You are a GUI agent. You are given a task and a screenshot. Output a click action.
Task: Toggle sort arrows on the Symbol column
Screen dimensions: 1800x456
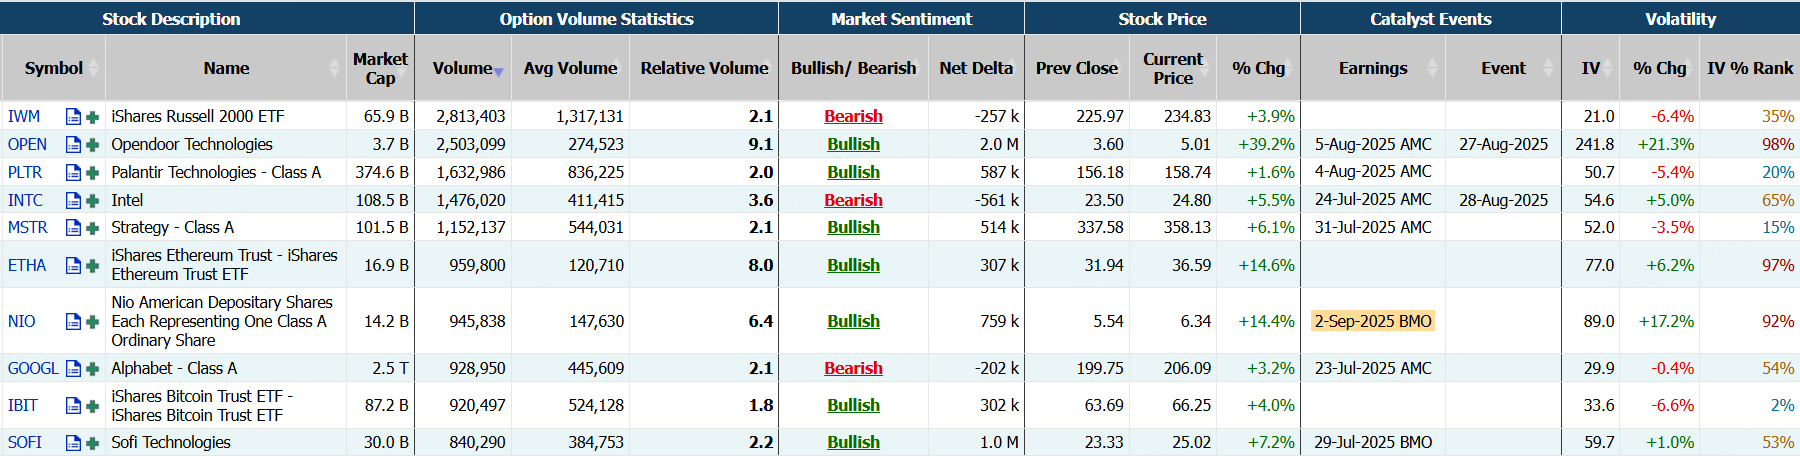[x=94, y=68]
